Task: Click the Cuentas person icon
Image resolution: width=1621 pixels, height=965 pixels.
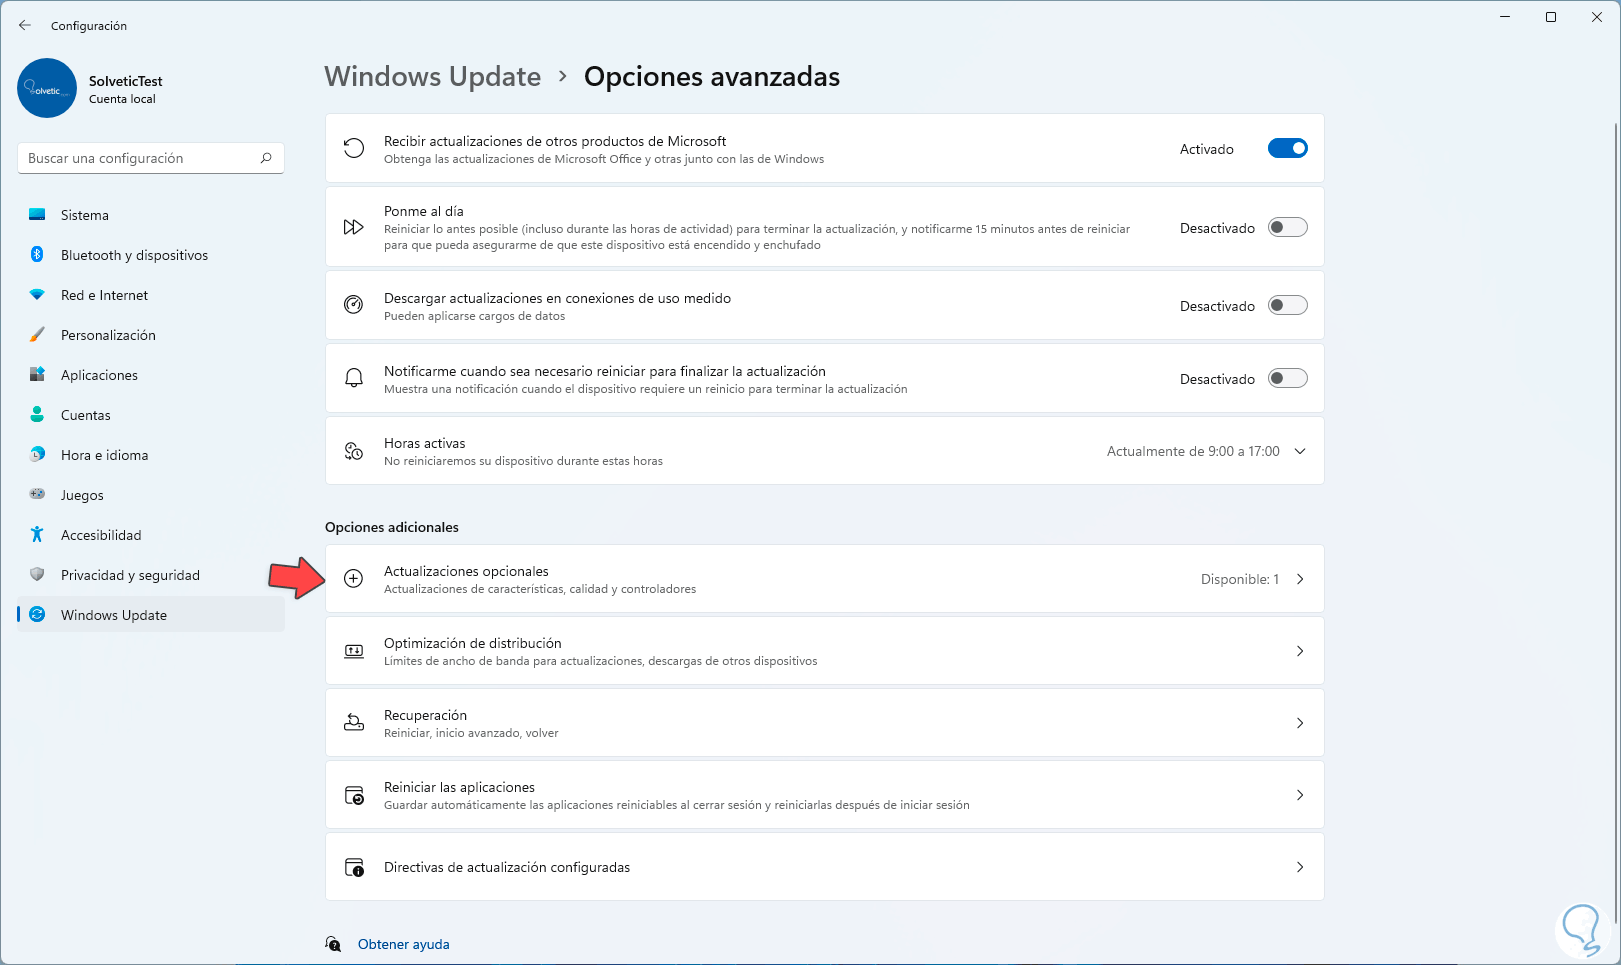Action: (37, 415)
